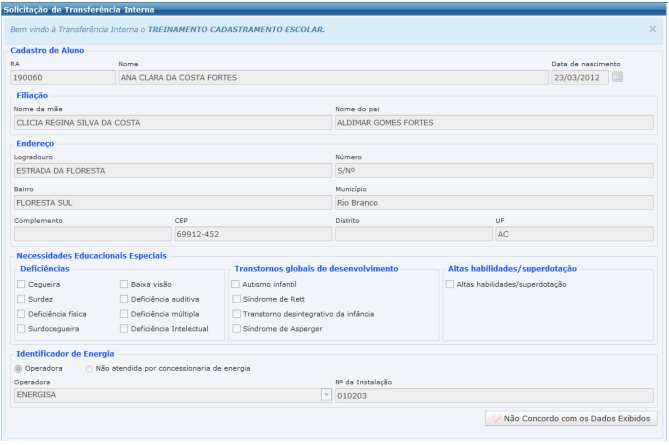The height and width of the screenshot is (445, 669).
Task: Check Síndrome de Asperger
Action: click(x=236, y=328)
